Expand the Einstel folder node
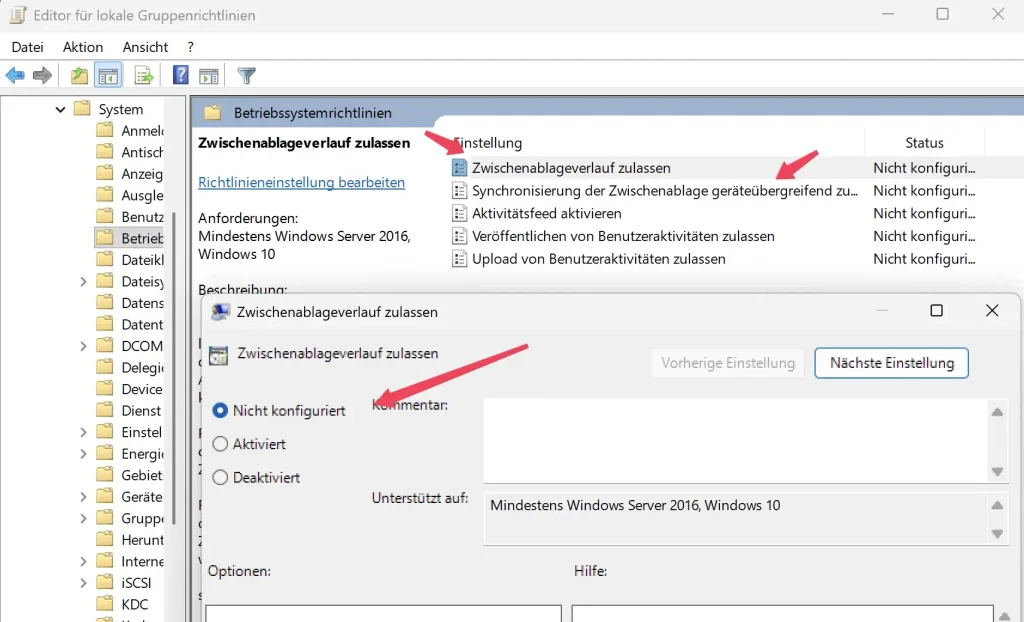Screen dimensions: 1024x622 click(83, 433)
